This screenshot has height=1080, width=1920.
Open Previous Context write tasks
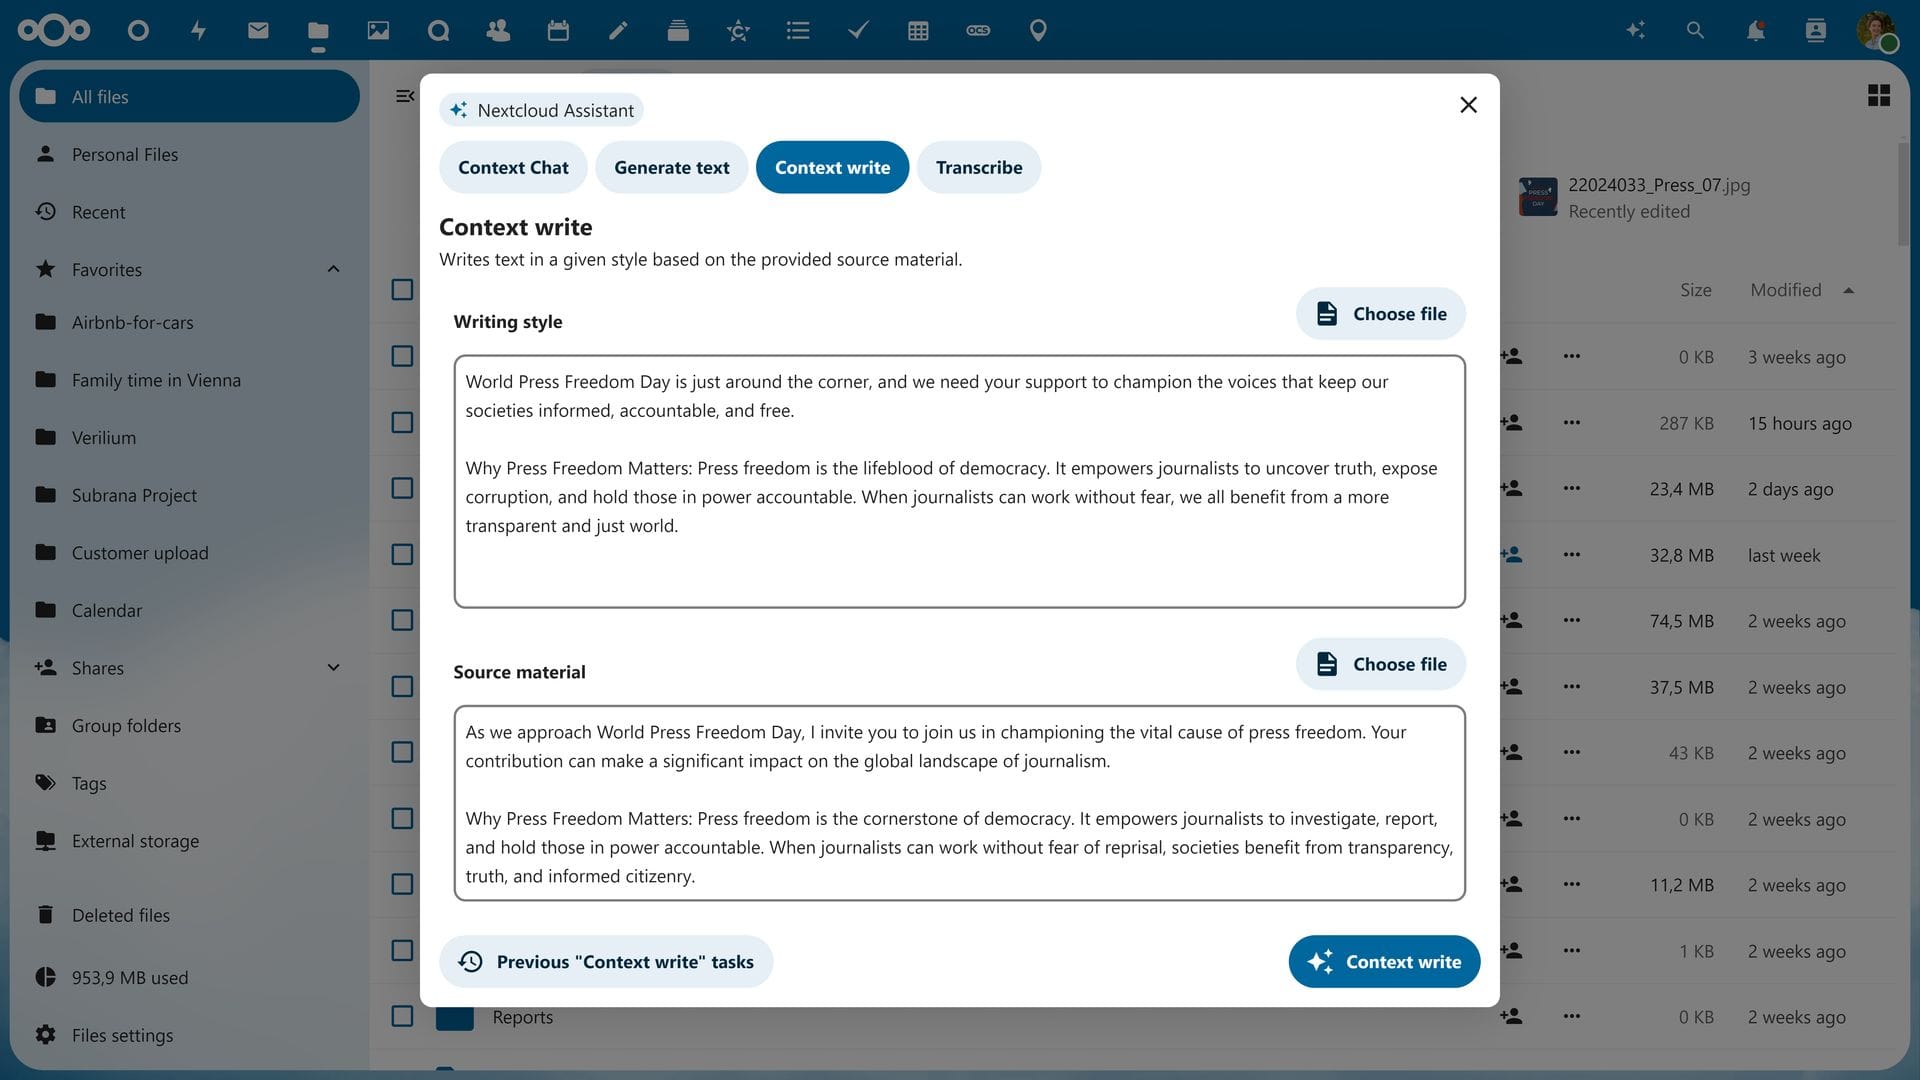tap(605, 961)
